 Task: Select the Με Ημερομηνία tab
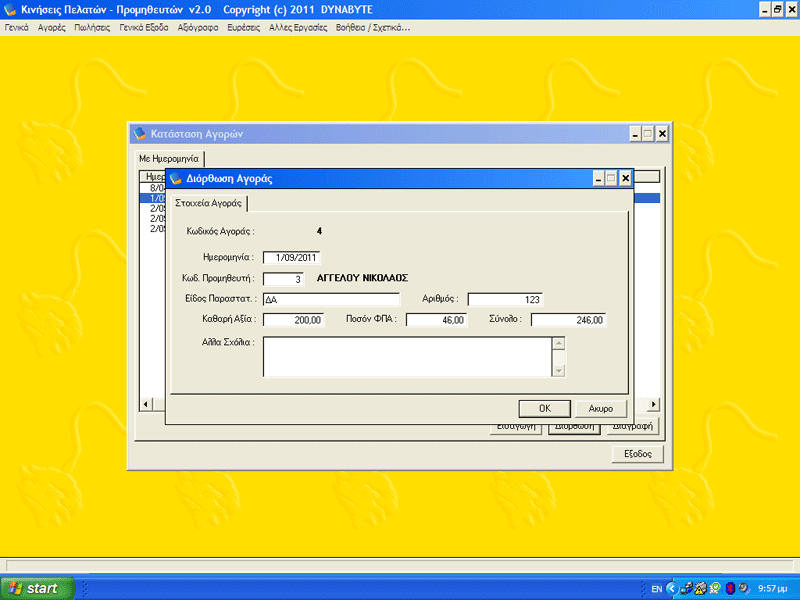(x=169, y=159)
